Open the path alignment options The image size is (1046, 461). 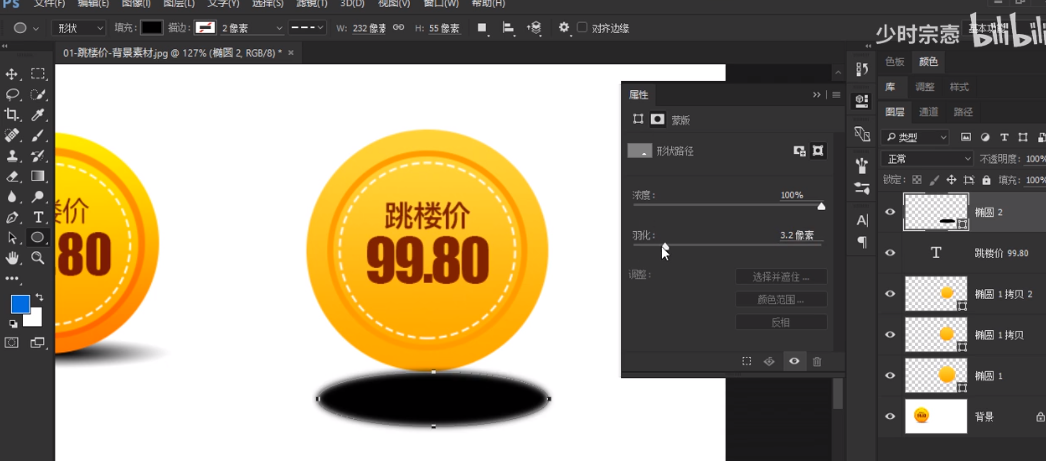(508, 28)
